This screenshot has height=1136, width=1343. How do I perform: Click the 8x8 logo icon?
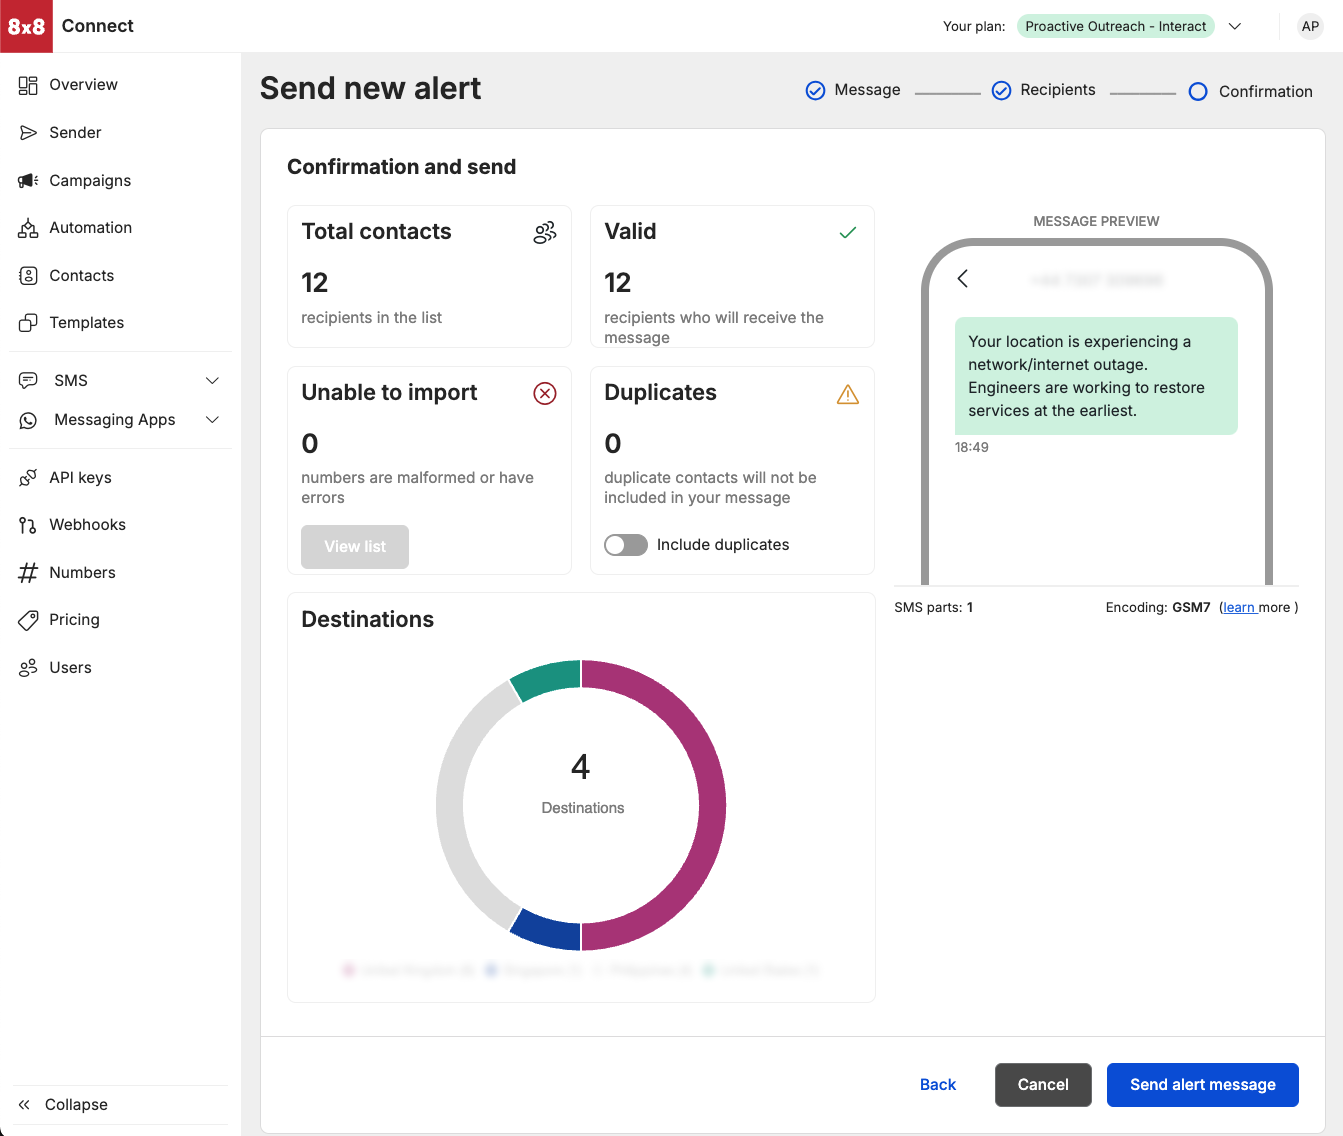tap(26, 26)
